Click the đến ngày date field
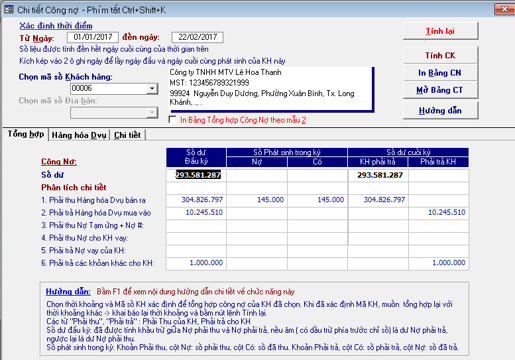 point(197,37)
